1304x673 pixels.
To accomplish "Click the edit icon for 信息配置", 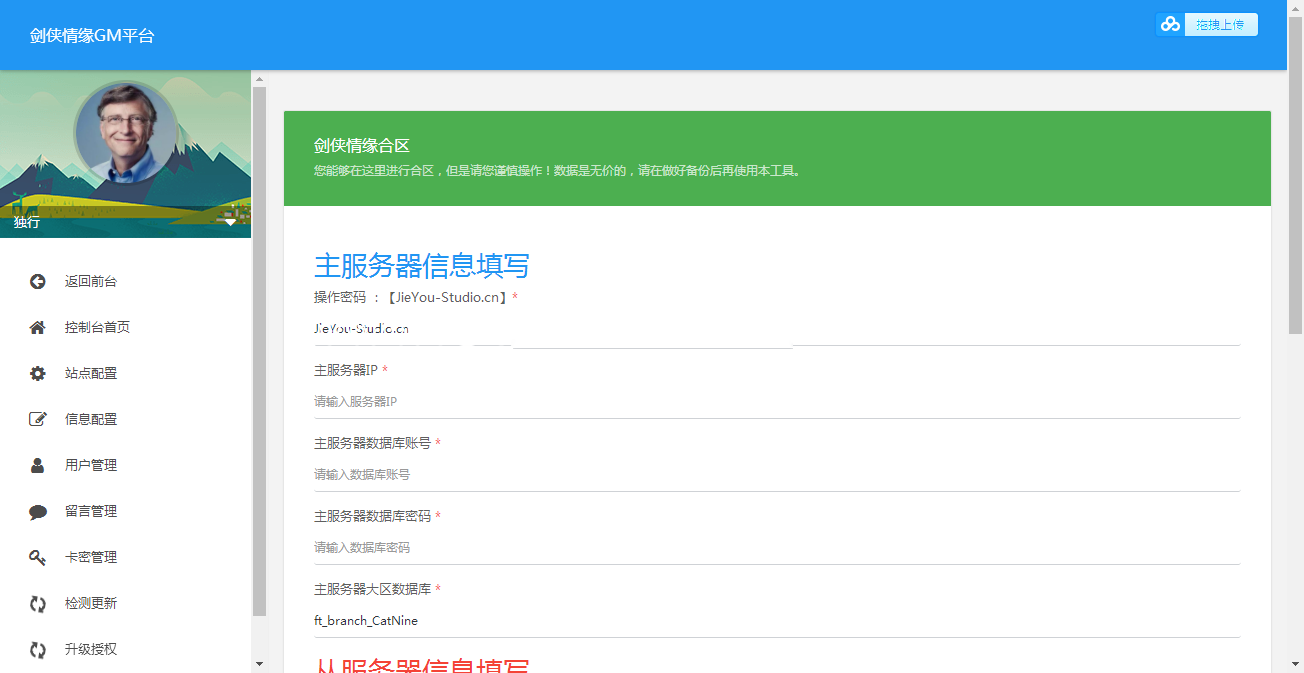I will tap(38, 420).
